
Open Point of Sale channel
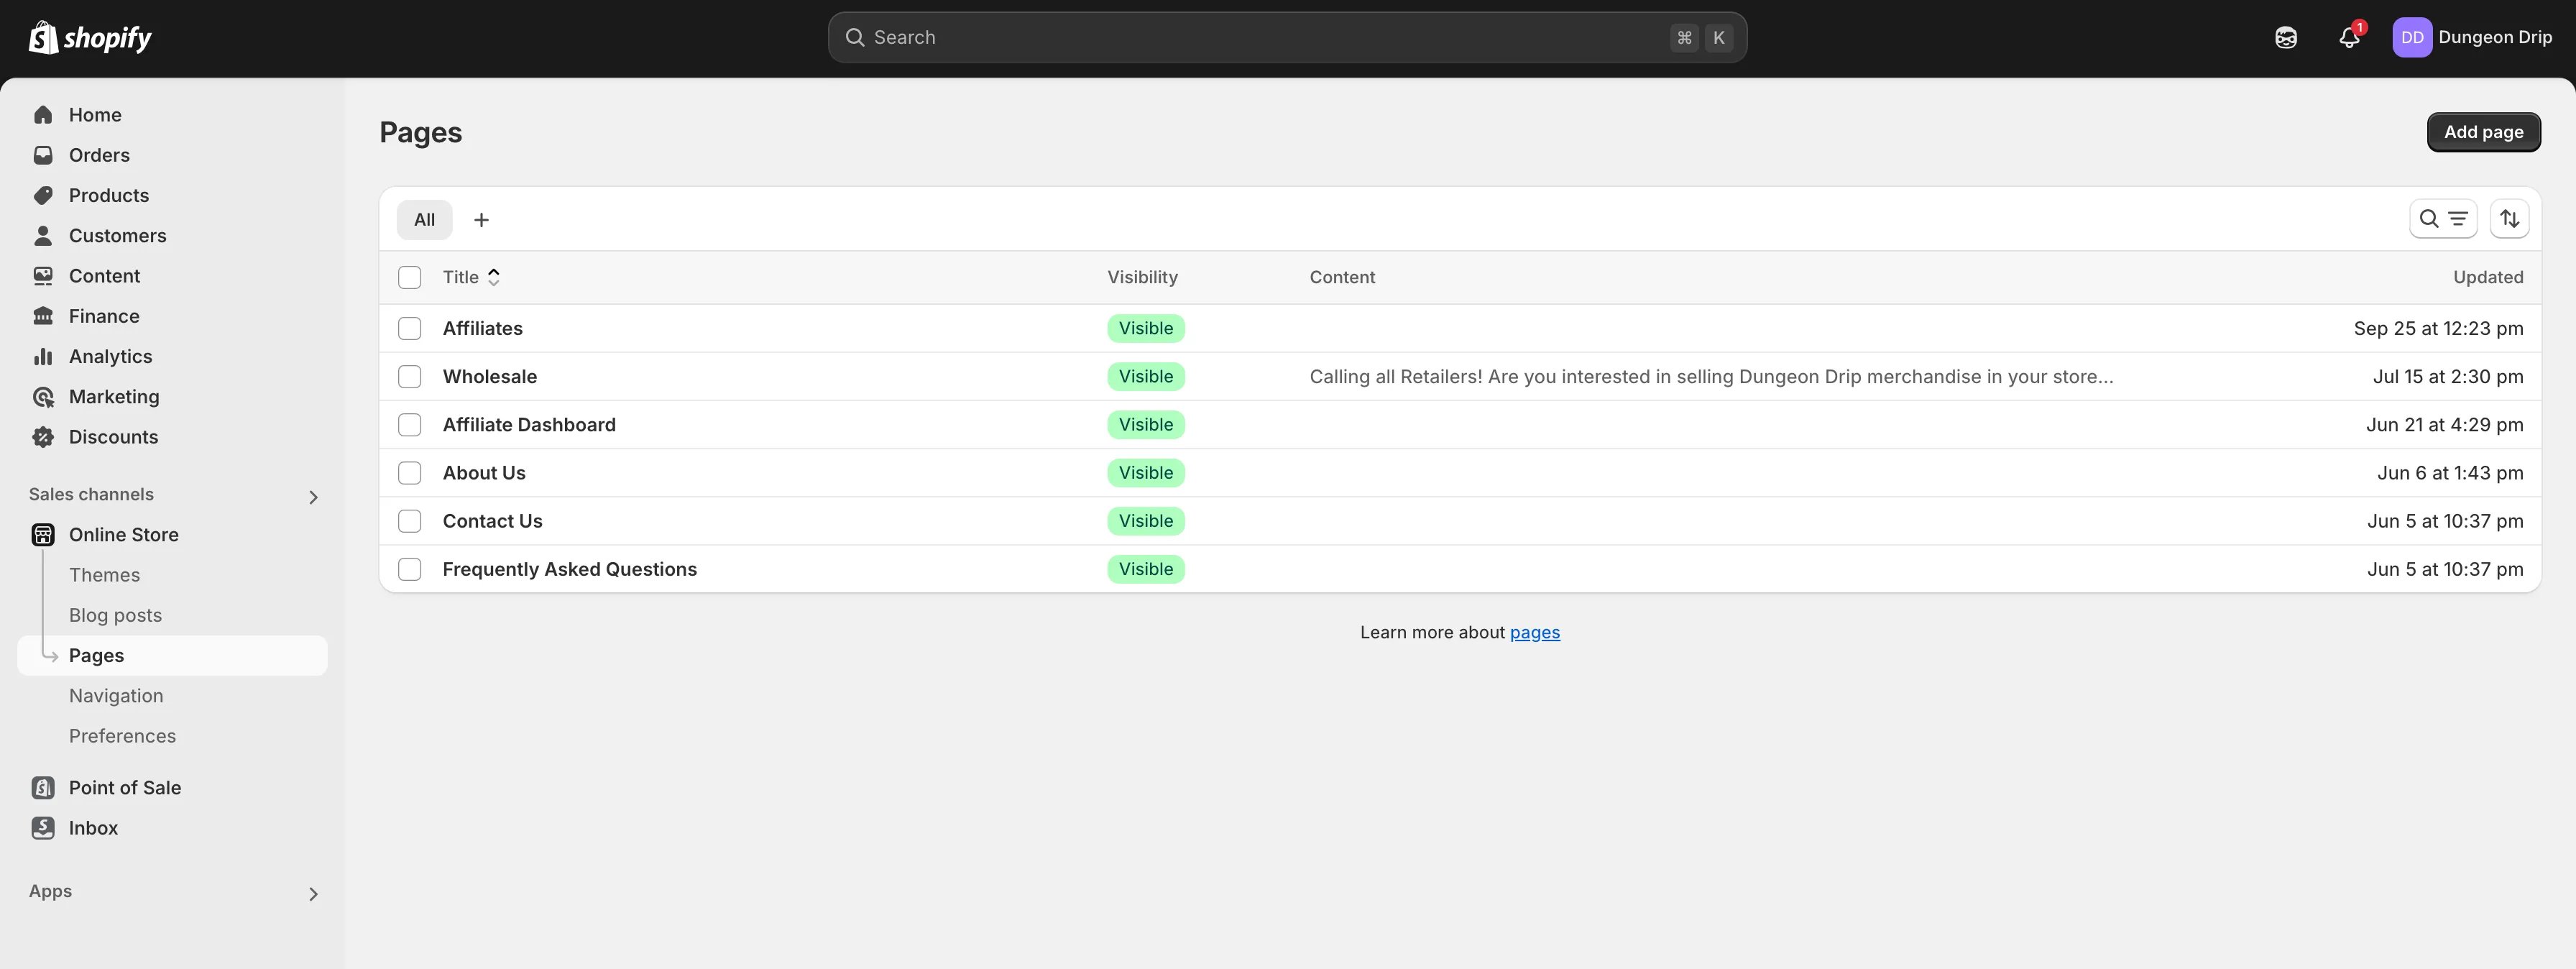click(124, 788)
